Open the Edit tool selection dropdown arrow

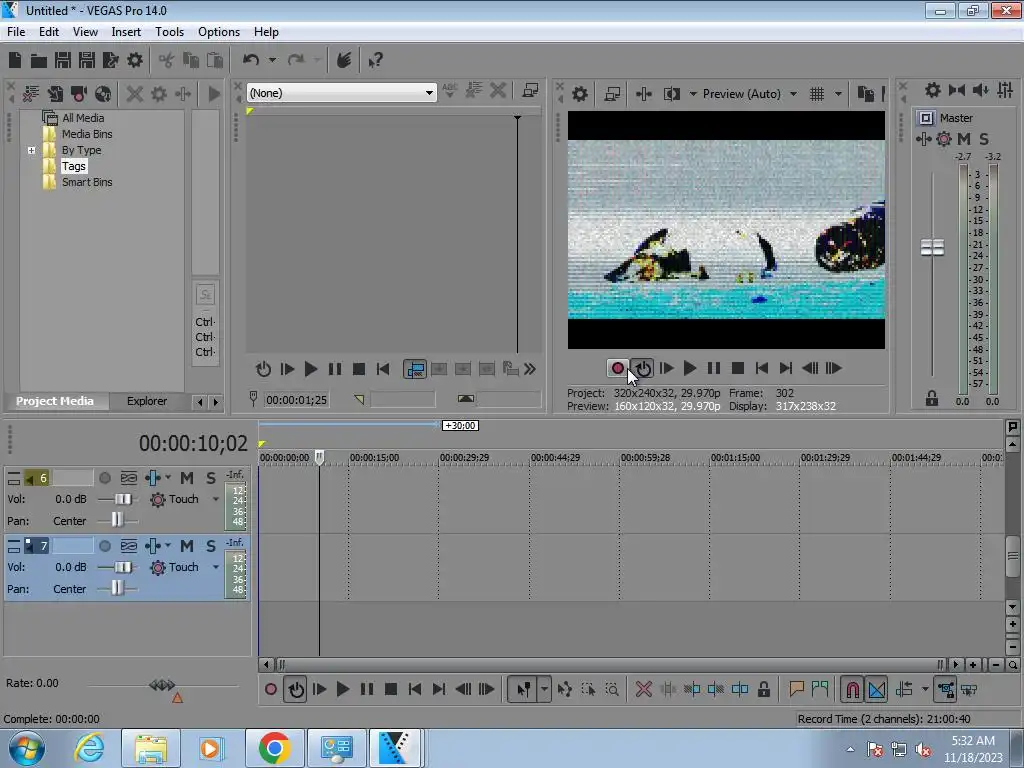point(544,690)
